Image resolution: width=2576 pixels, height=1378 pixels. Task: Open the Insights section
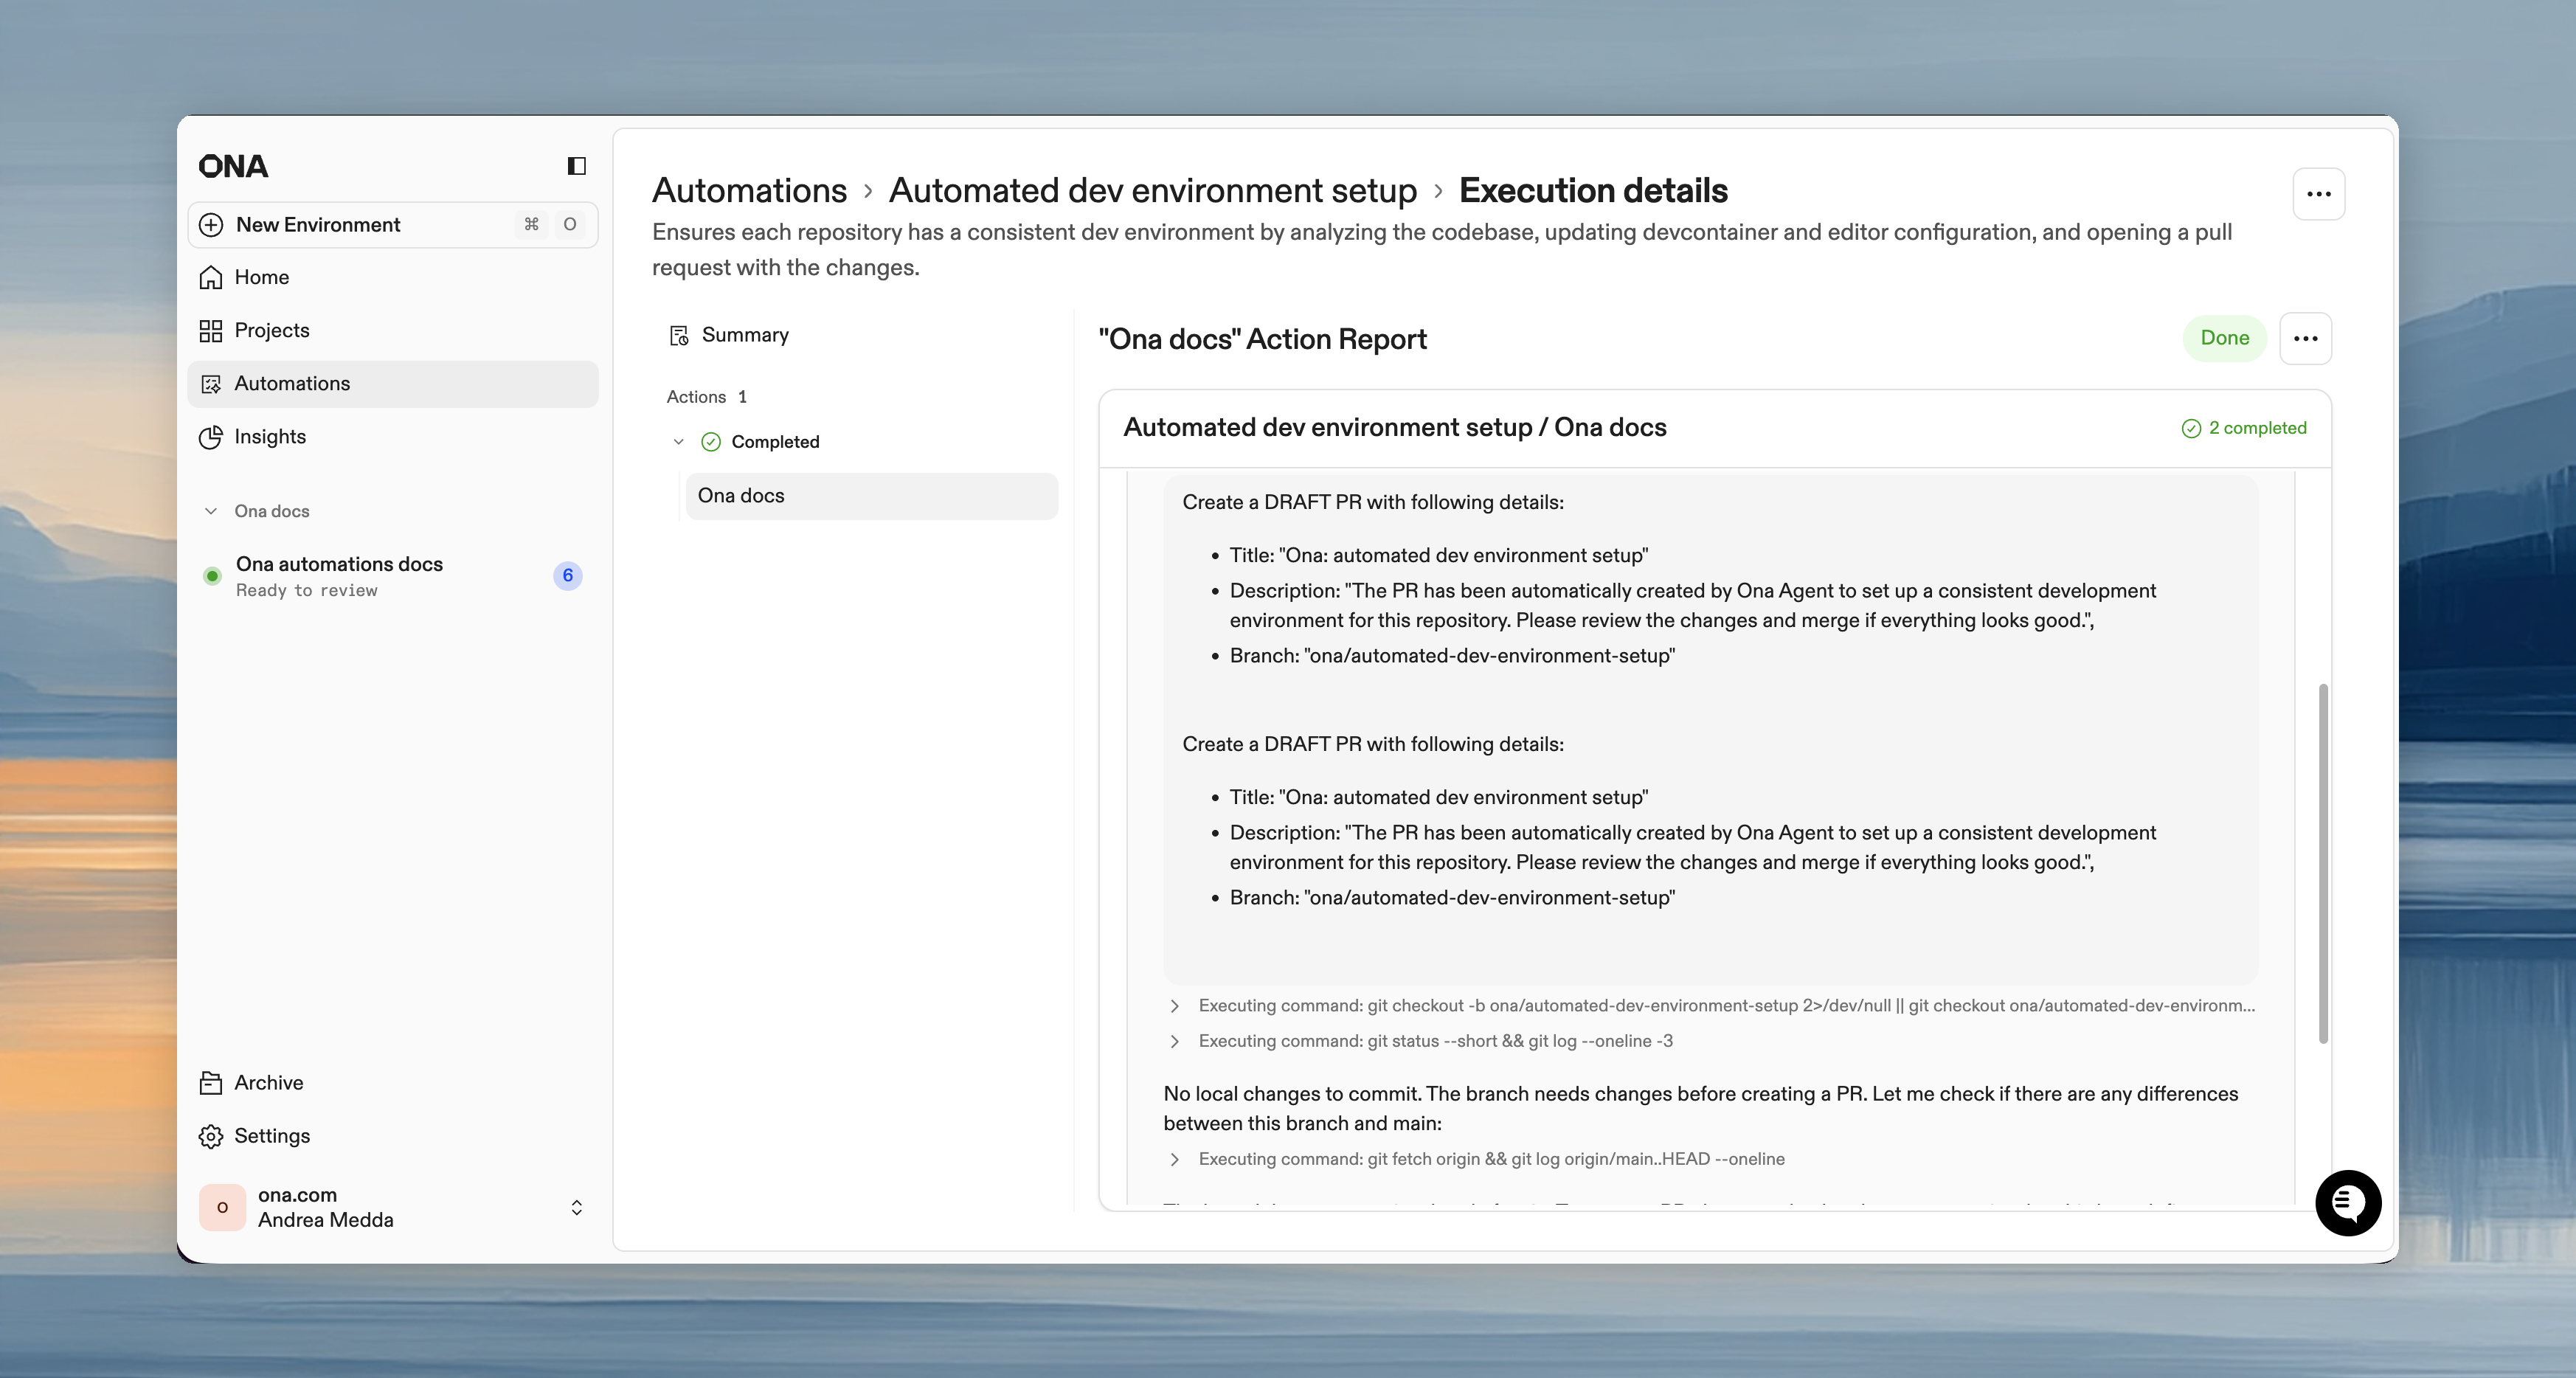(269, 437)
